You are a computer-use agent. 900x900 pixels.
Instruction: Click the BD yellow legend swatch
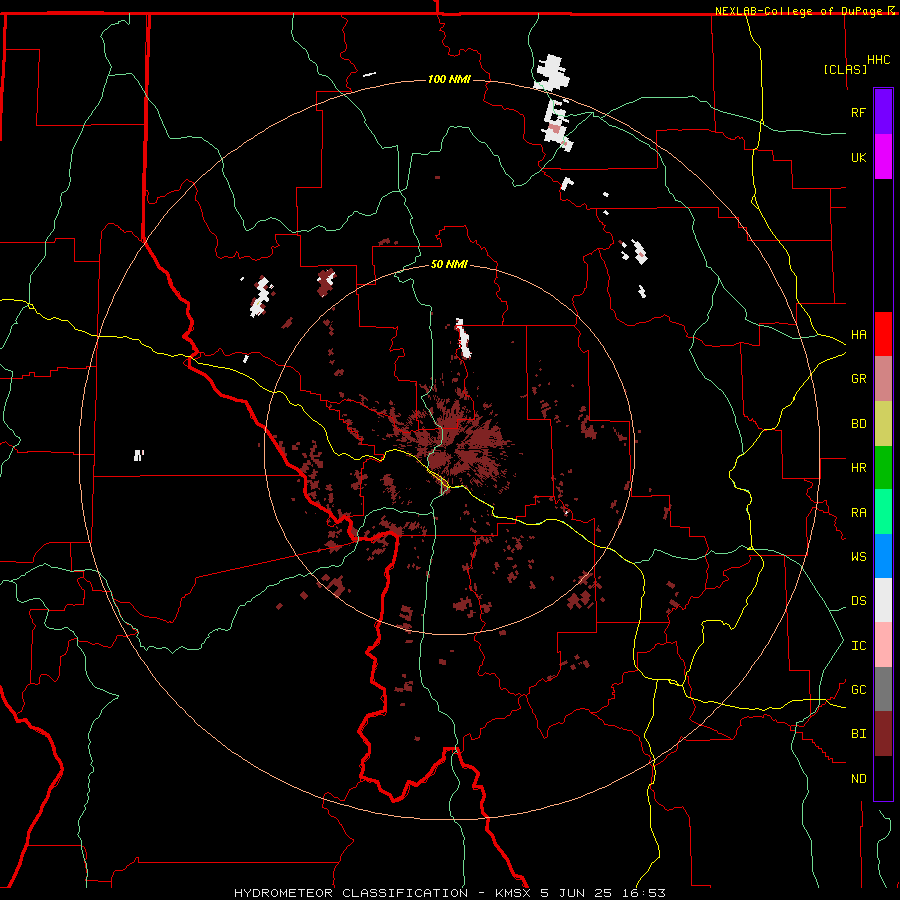(883, 424)
